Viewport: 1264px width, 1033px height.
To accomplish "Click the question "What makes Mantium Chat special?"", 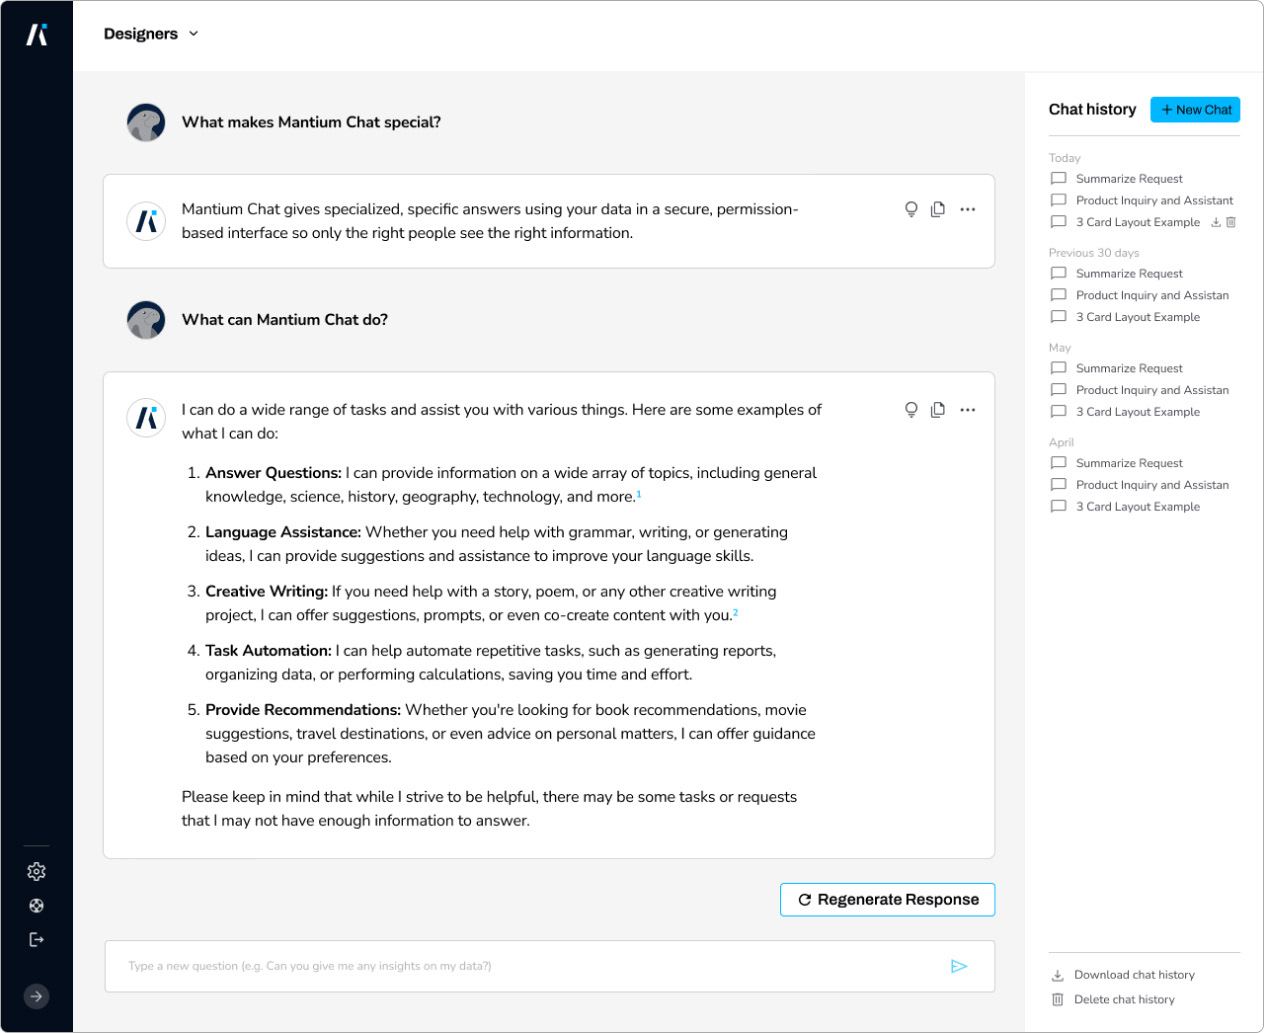I will pos(311,122).
